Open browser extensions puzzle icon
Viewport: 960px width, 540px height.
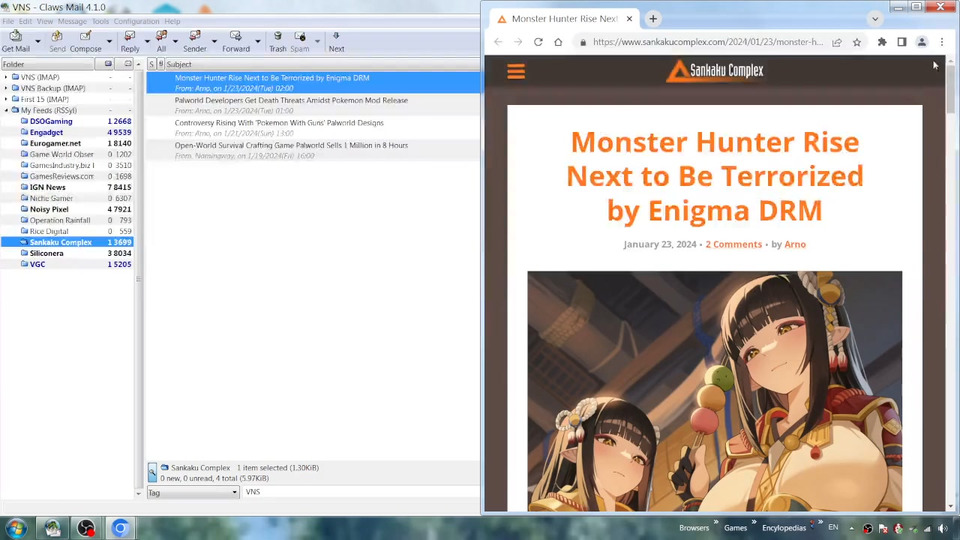tap(882, 42)
